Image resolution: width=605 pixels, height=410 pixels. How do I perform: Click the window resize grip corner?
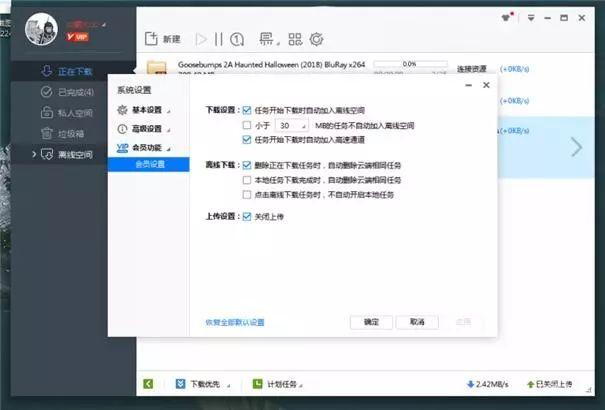coord(589,390)
